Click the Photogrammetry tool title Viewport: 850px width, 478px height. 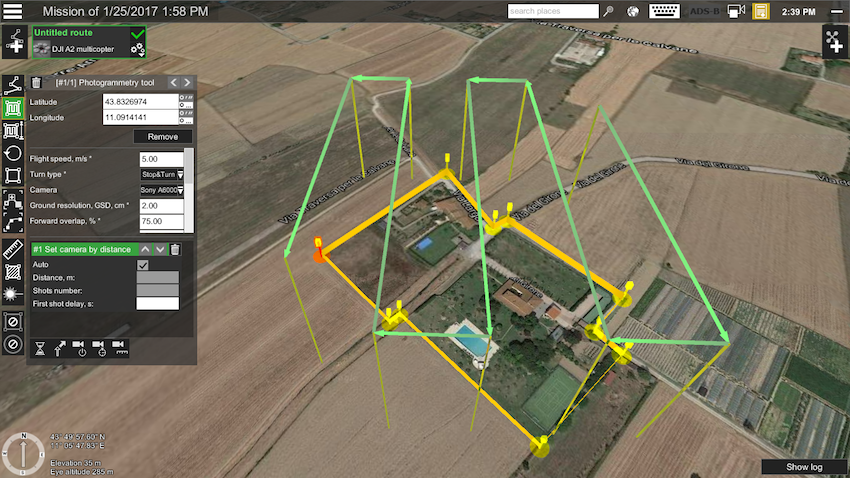coord(105,82)
